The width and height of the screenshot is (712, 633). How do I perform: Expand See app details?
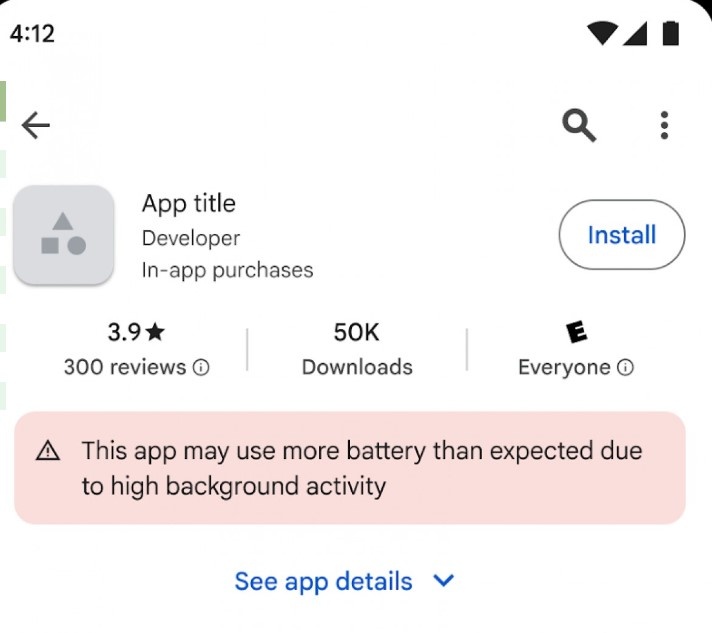[344, 581]
